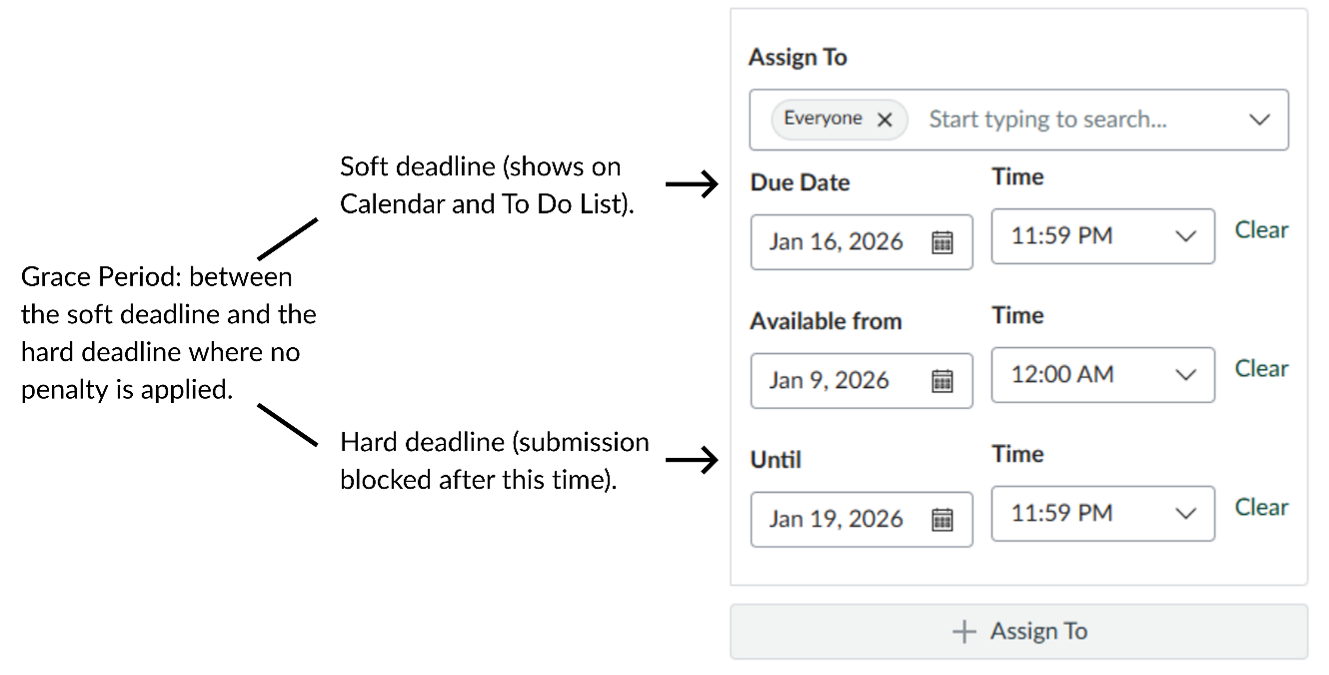Open the Due Date Time dropdown showing 11:59 PM
This screenshot has width=1329, height=675.
1102,236
